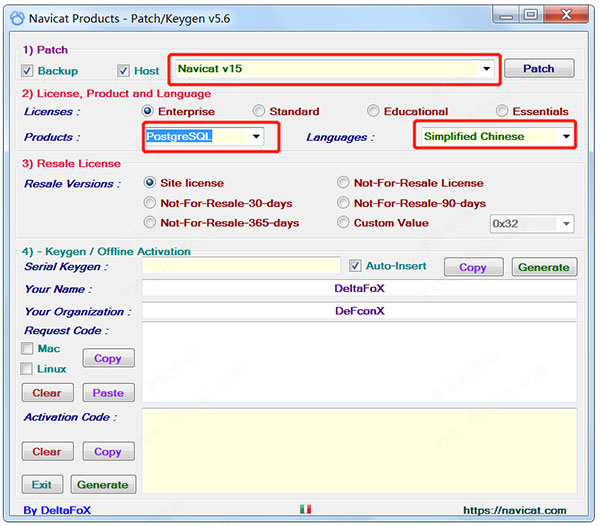The width and height of the screenshot is (600, 526).
Task: Choose the Educational license option
Action: (x=373, y=111)
